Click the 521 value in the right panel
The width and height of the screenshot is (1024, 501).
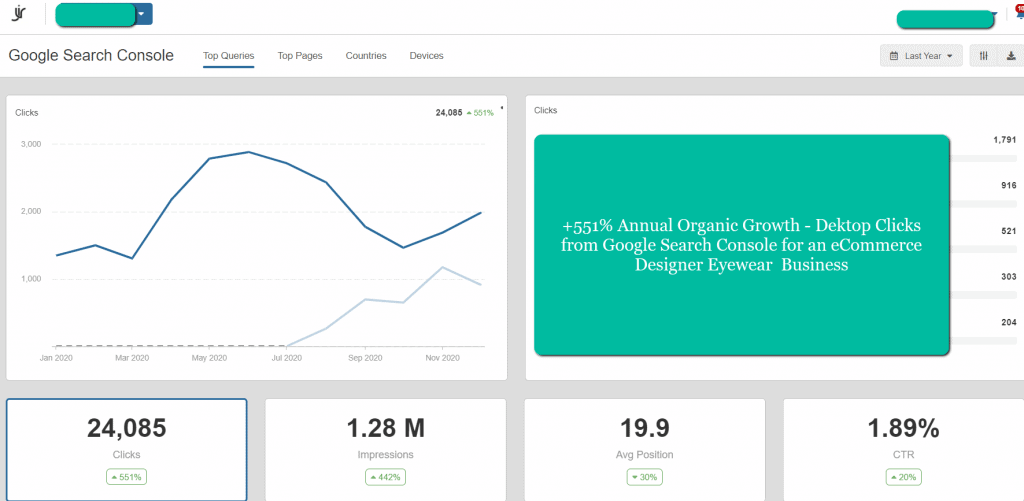coord(1008,231)
